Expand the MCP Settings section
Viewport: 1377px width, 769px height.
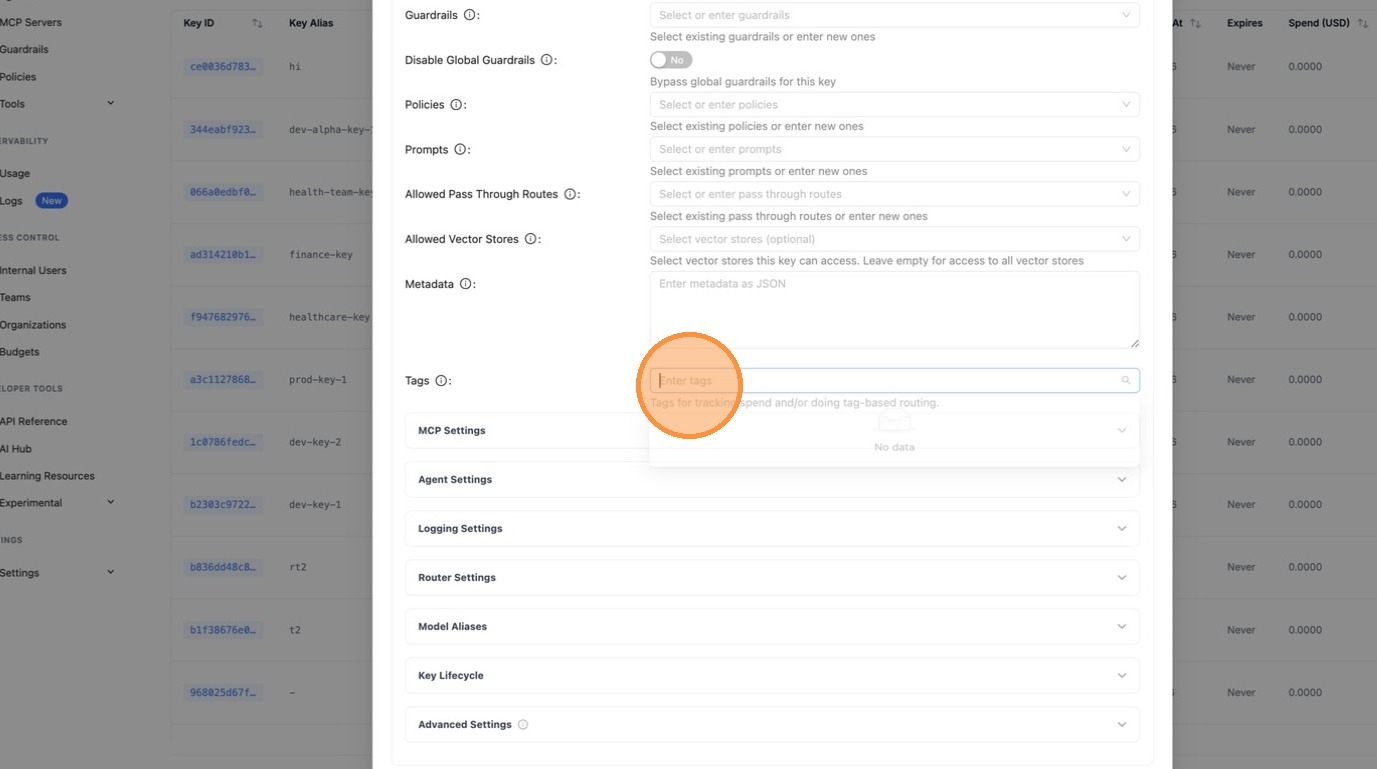coord(772,431)
